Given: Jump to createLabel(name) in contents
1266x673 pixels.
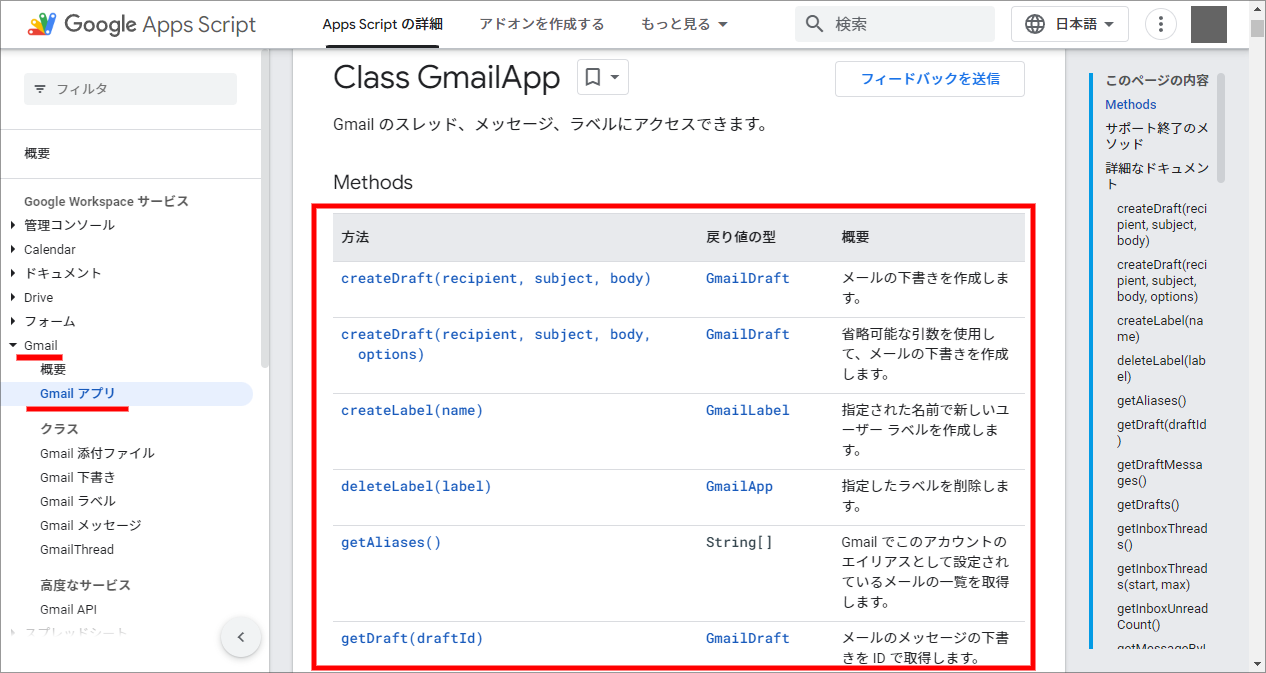Looking at the screenshot, I should pyautogui.click(x=1162, y=328).
